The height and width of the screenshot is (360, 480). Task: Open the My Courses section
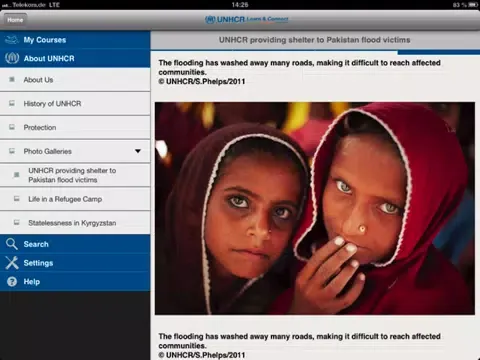75,40
